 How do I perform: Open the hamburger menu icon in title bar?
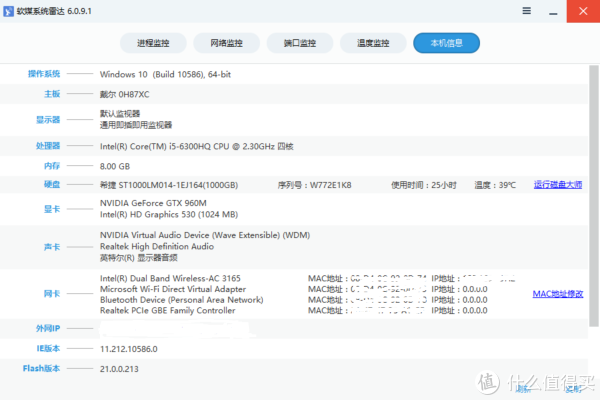click(527, 11)
